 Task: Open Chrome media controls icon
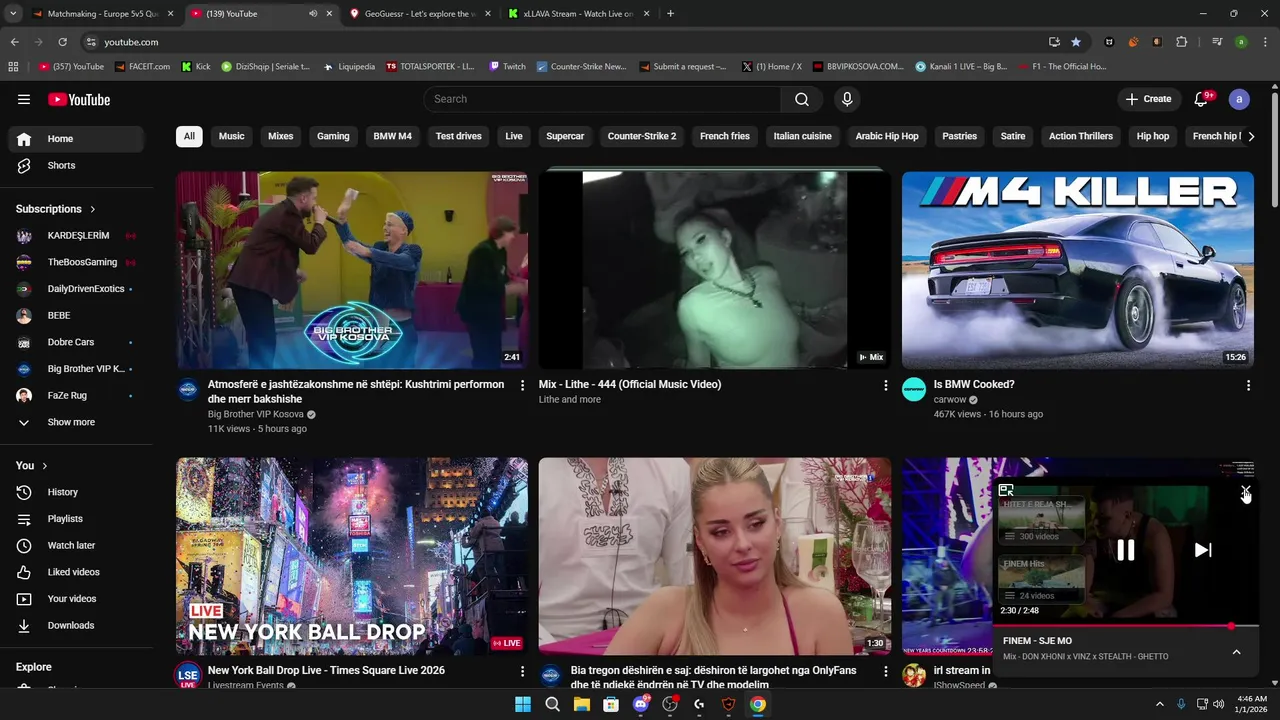(1217, 42)
